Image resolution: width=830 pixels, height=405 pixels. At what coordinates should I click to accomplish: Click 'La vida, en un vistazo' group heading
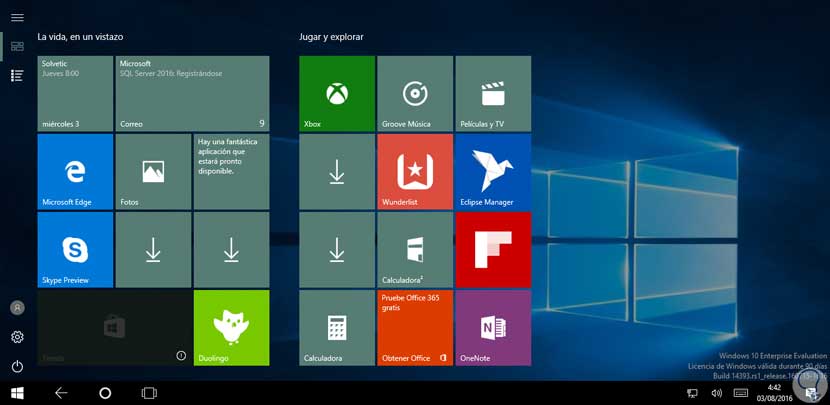click(x=80, y=37)
